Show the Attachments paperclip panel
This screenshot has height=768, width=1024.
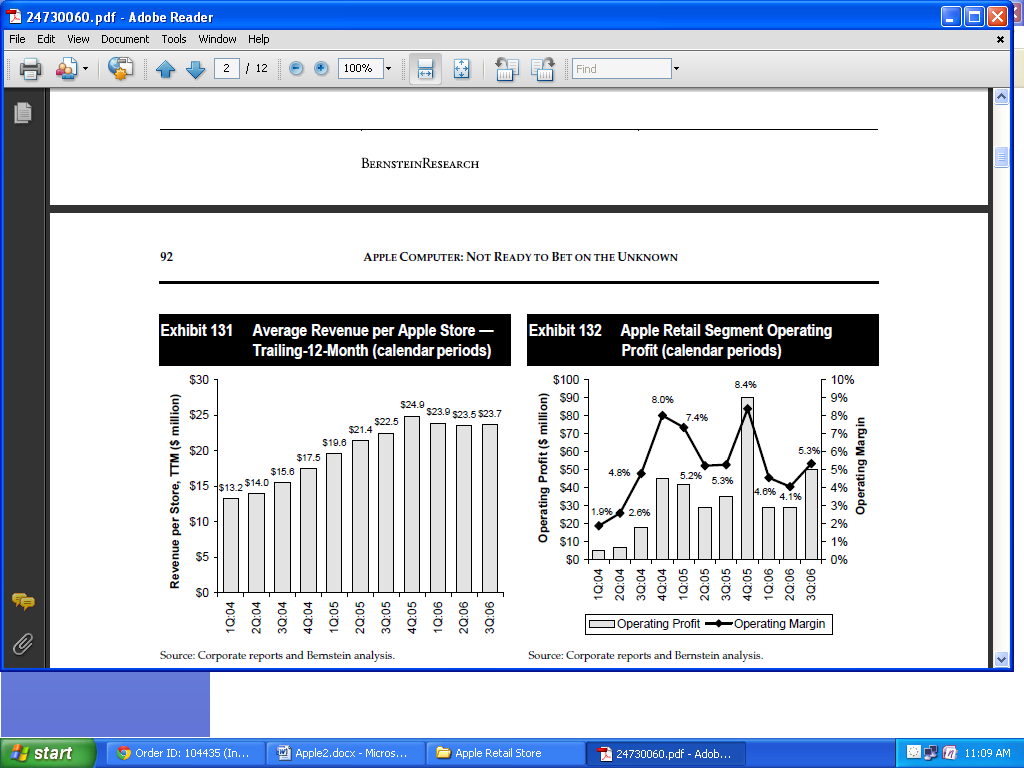23,643
